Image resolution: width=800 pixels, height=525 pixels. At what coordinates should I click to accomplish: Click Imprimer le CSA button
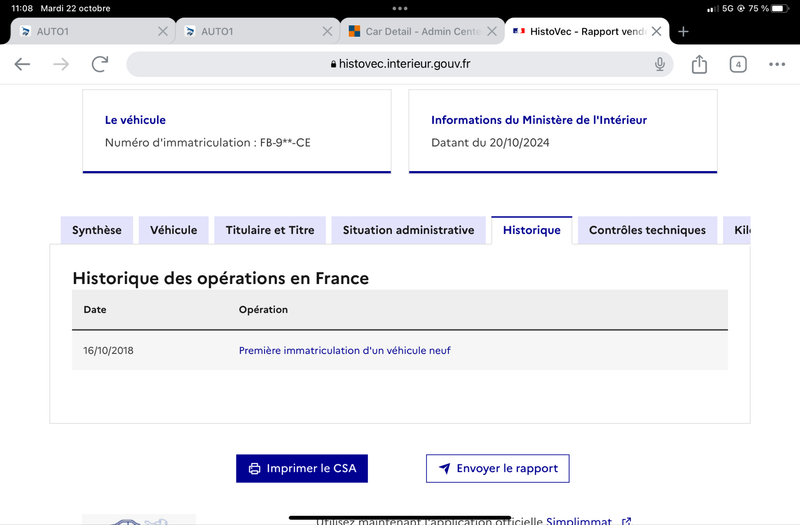302,468
